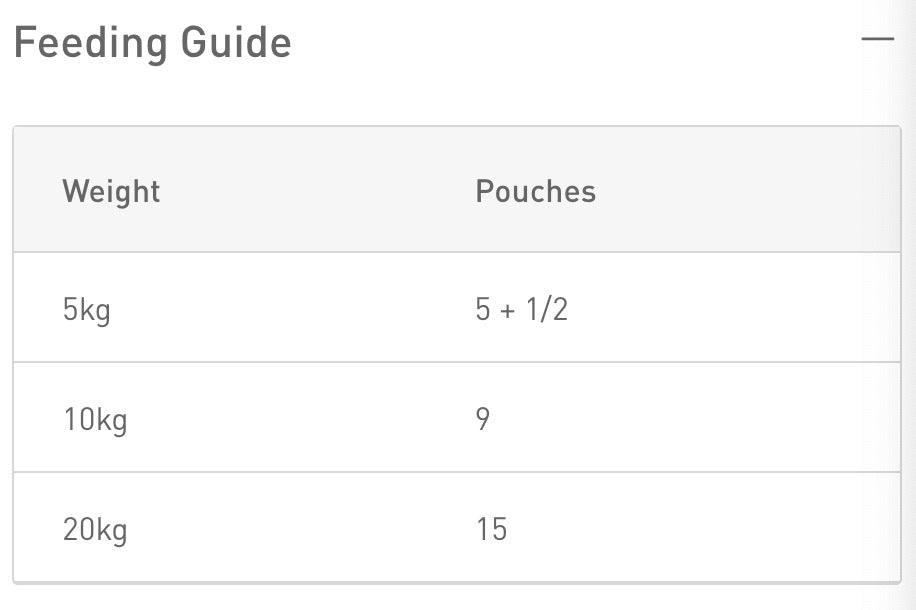This screenshot has width=916, height=610.
Task: Click the 10kg weight cell
Action: [95, 420]
